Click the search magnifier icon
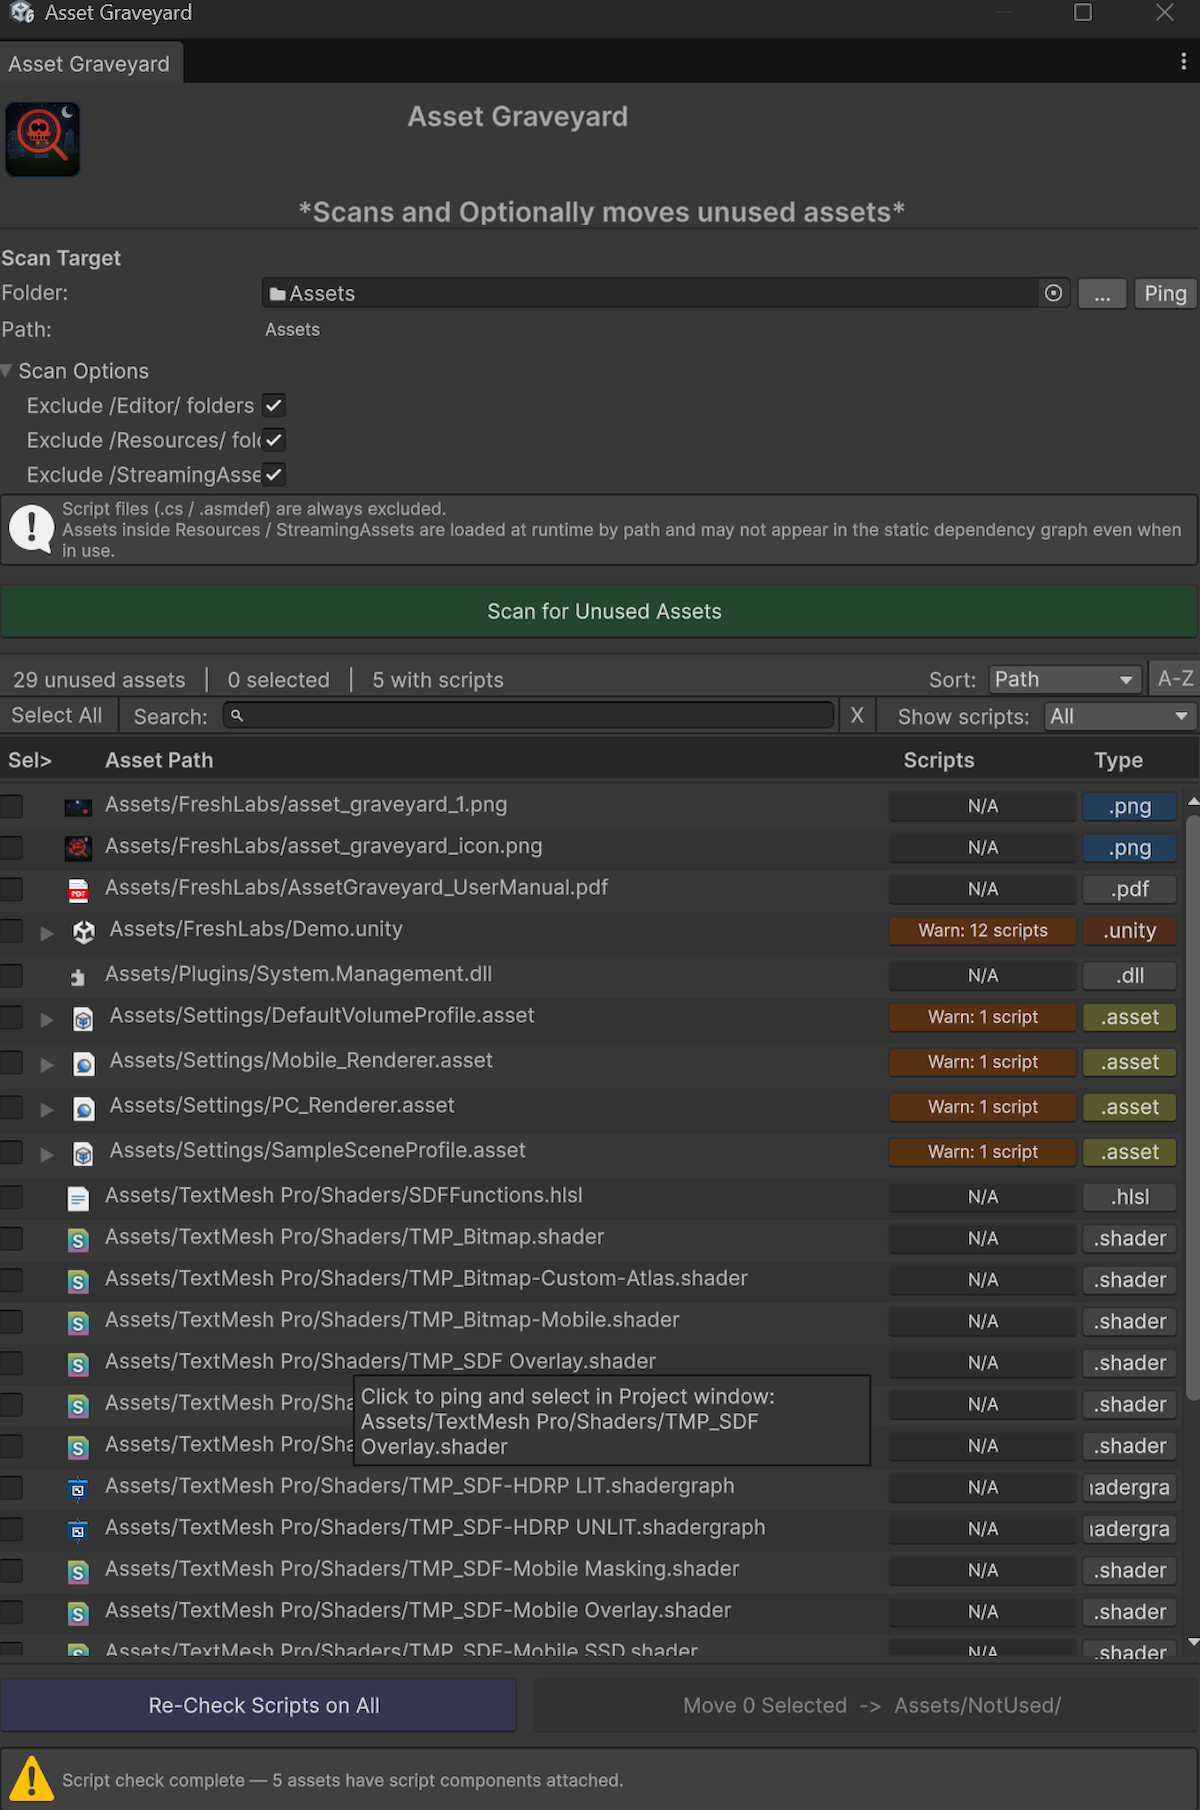The image size is (1200, 1810). [237, 716]
